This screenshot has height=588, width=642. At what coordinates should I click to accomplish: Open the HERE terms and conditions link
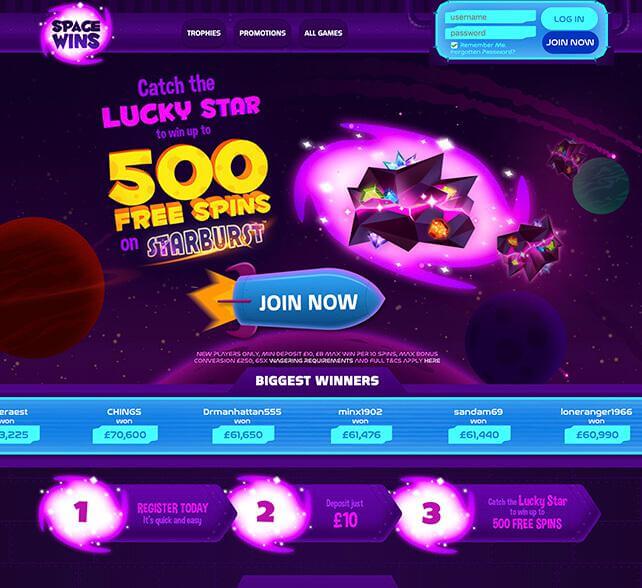[432, 361]
